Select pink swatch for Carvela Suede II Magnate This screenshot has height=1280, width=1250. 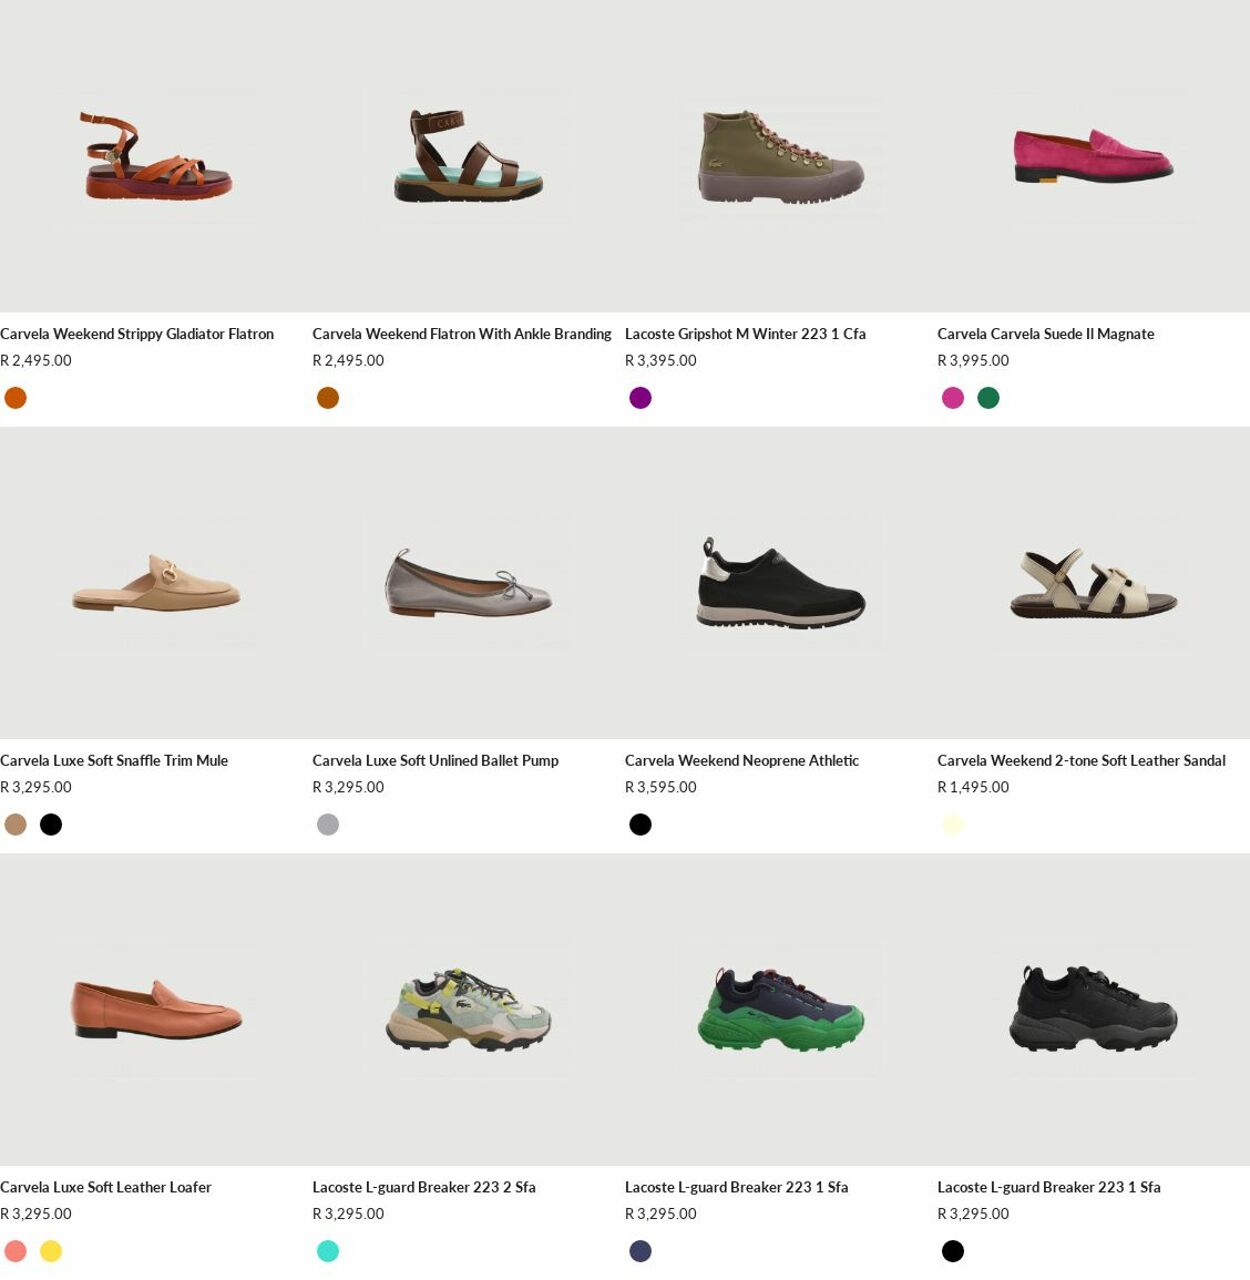click(953, 398)
